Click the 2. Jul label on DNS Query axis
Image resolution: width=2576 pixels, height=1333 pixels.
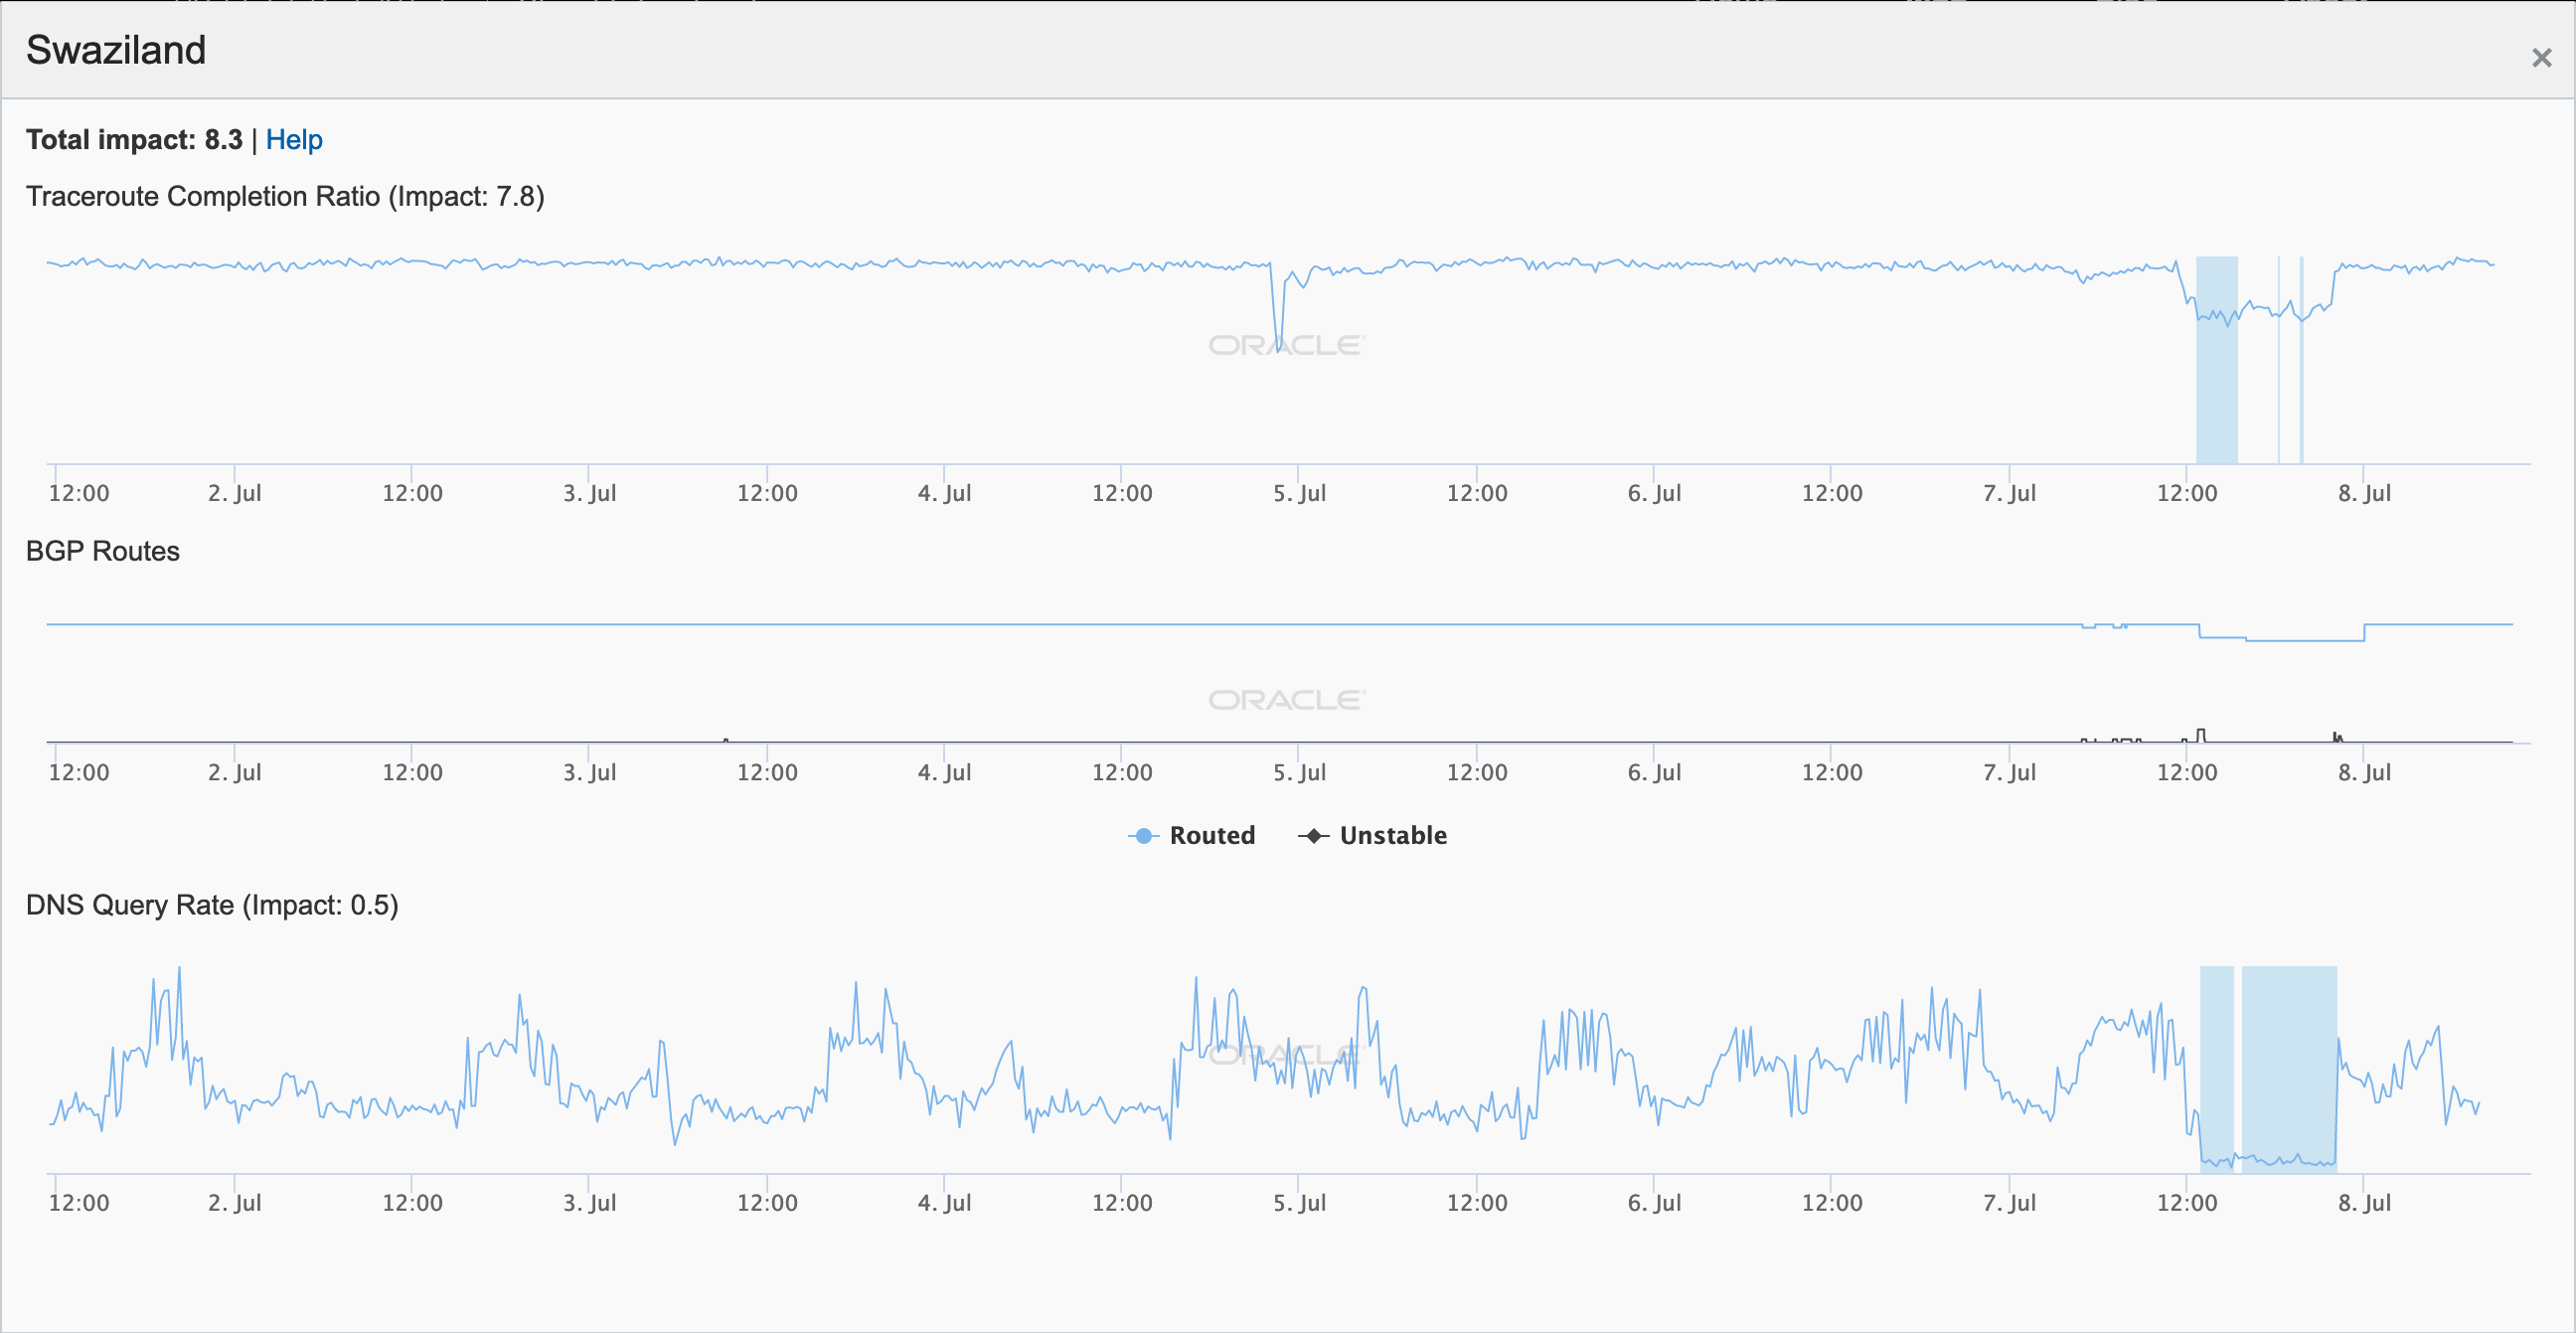(234, 1202)
